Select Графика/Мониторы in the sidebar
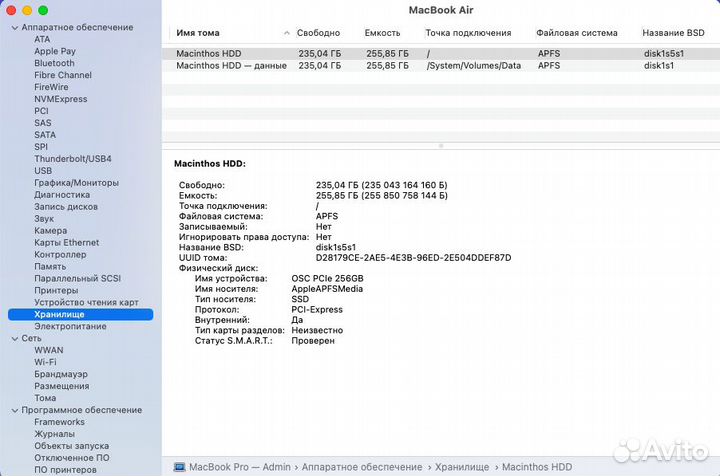 pos(76,183)
